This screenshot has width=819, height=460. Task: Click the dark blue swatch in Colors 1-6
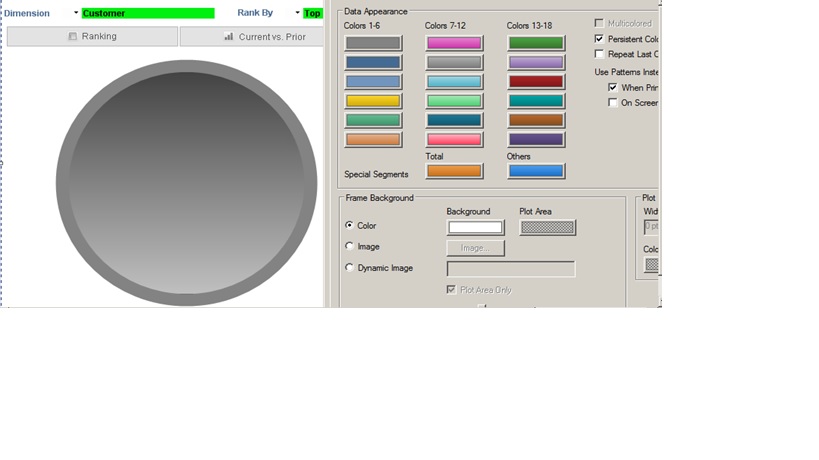coord(373,62)
